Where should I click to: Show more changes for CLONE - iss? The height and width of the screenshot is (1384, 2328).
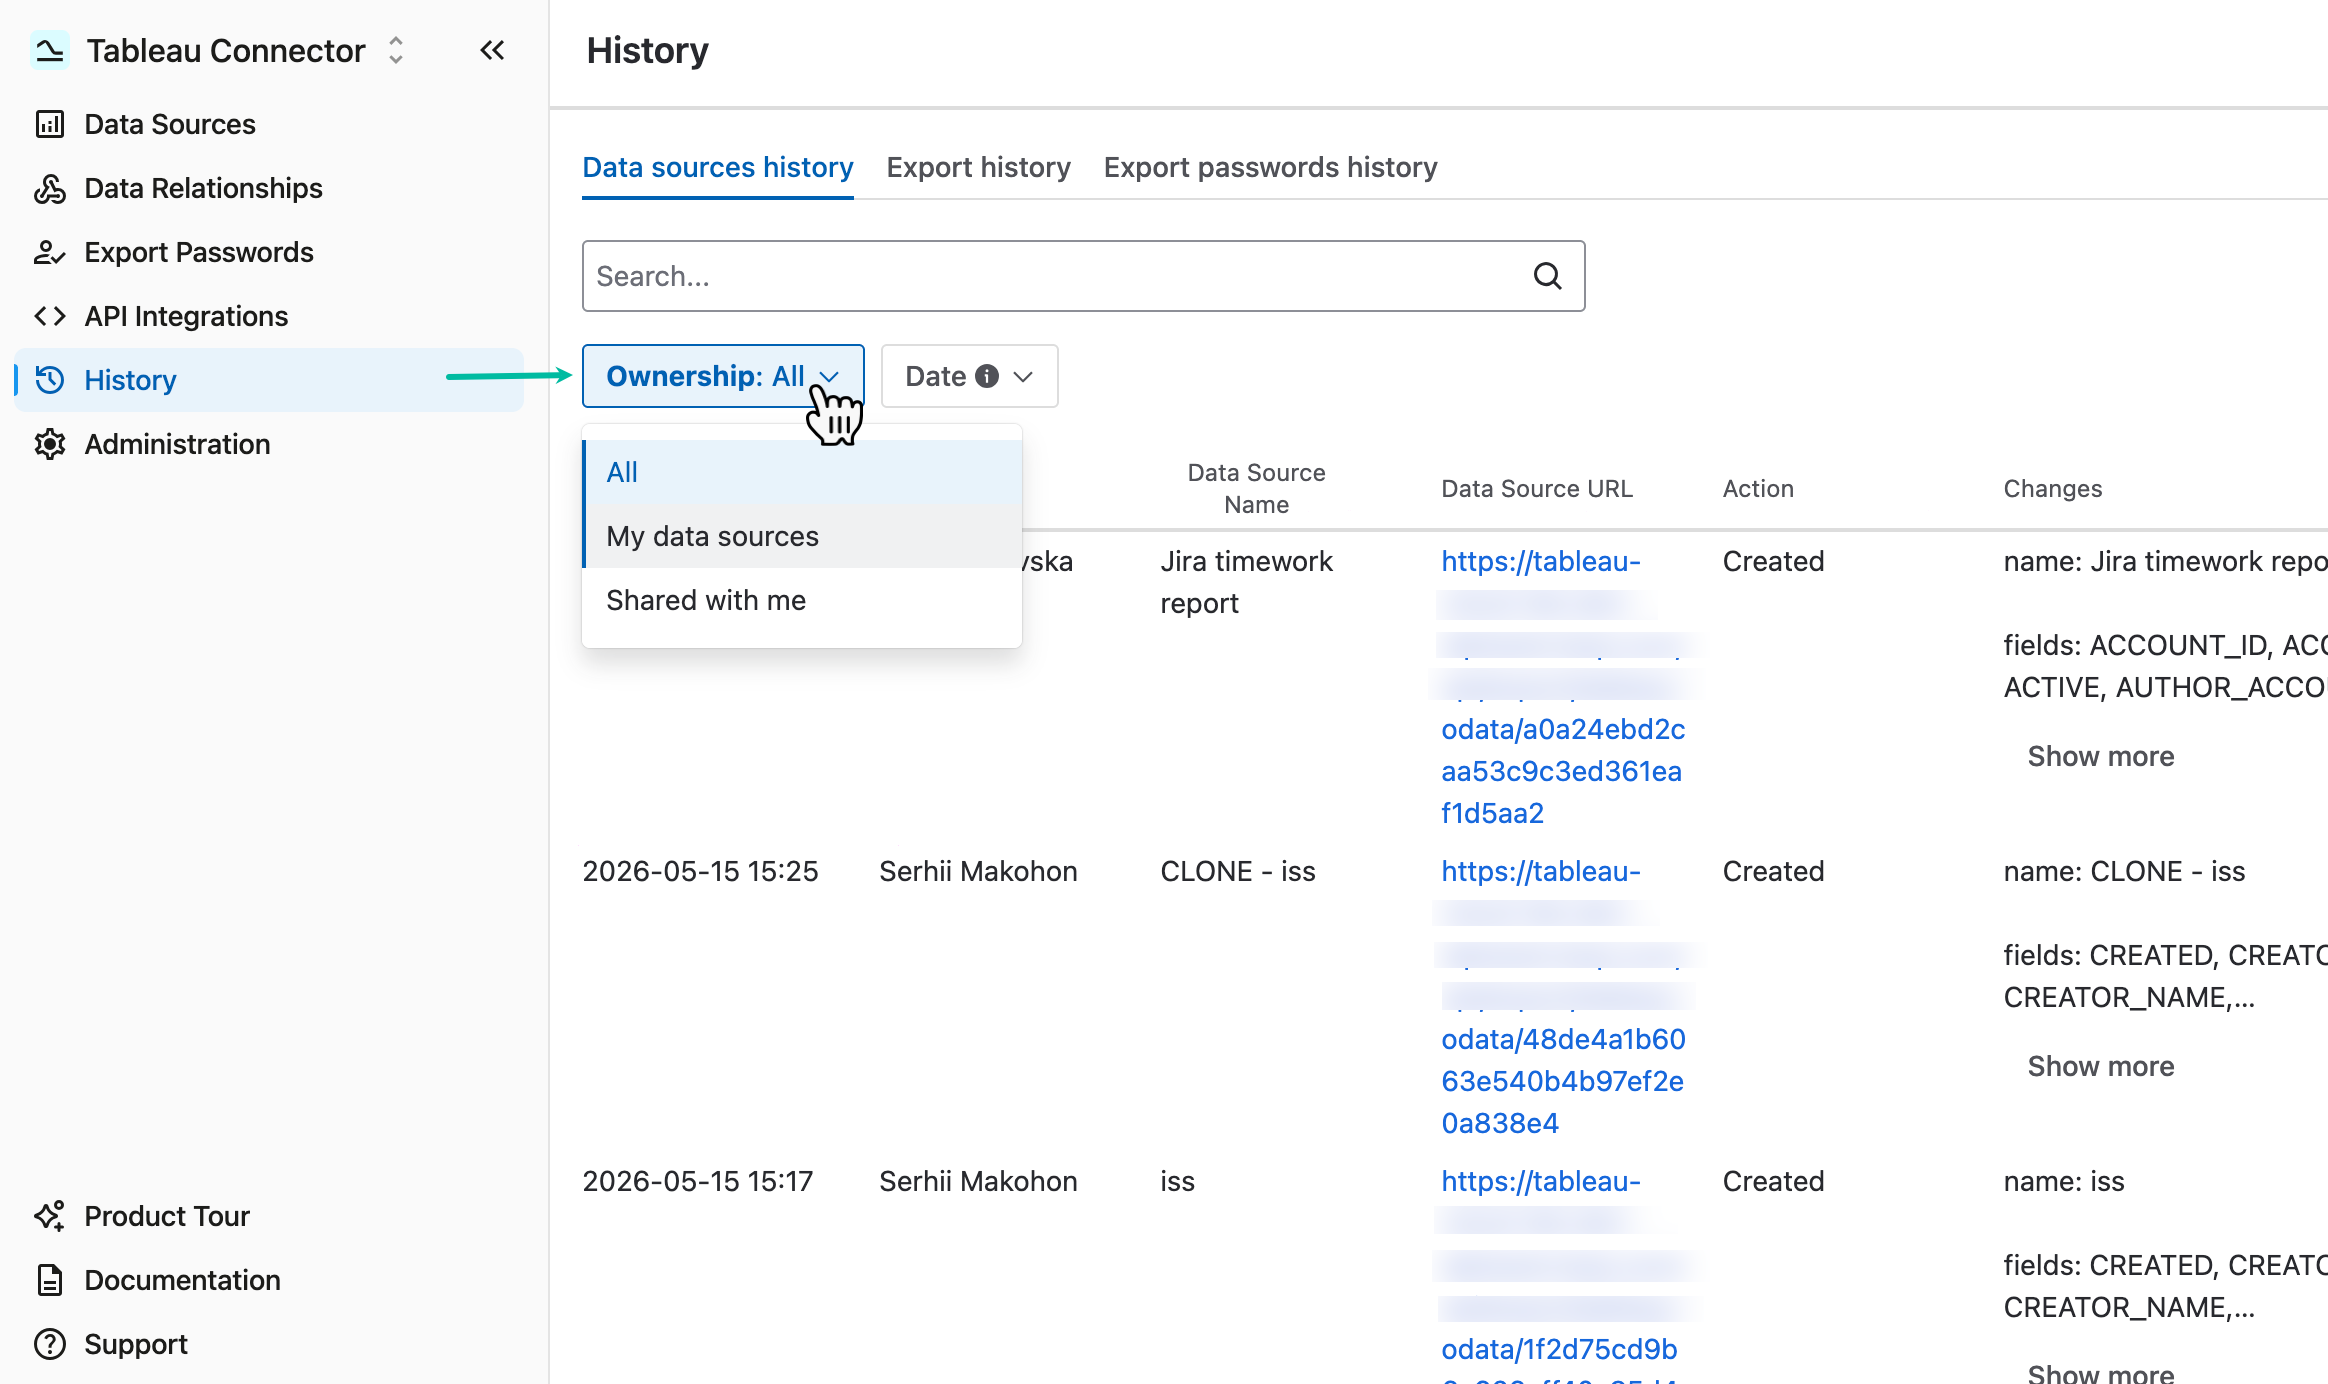click(2101, 1066)
